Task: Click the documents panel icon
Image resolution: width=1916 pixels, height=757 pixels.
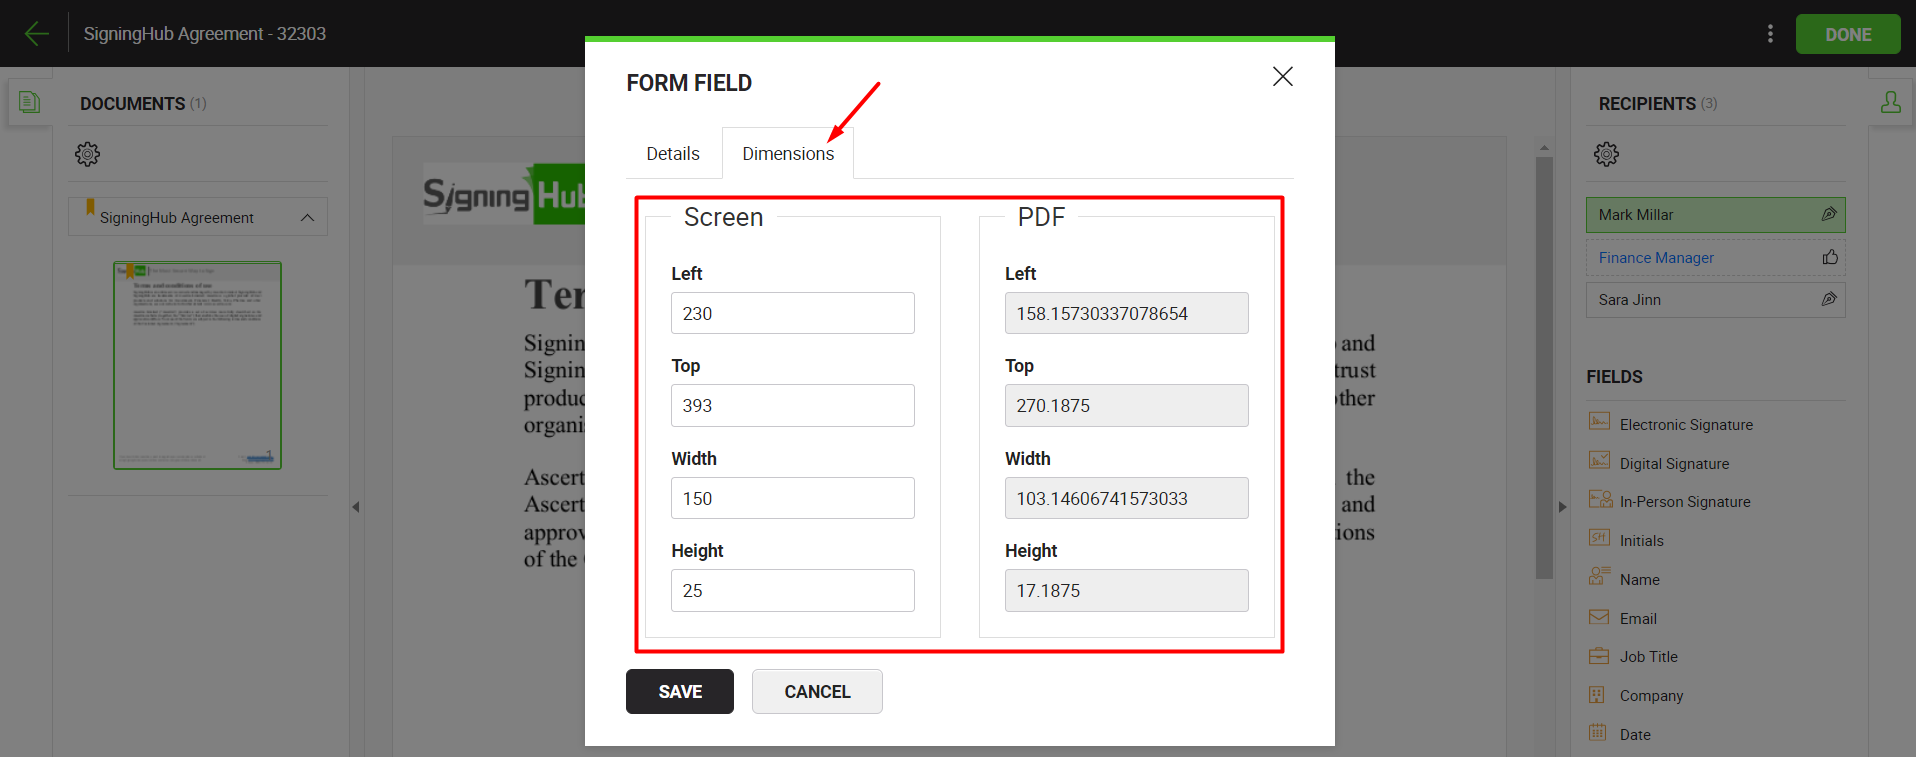Action: tap(30, 102)
